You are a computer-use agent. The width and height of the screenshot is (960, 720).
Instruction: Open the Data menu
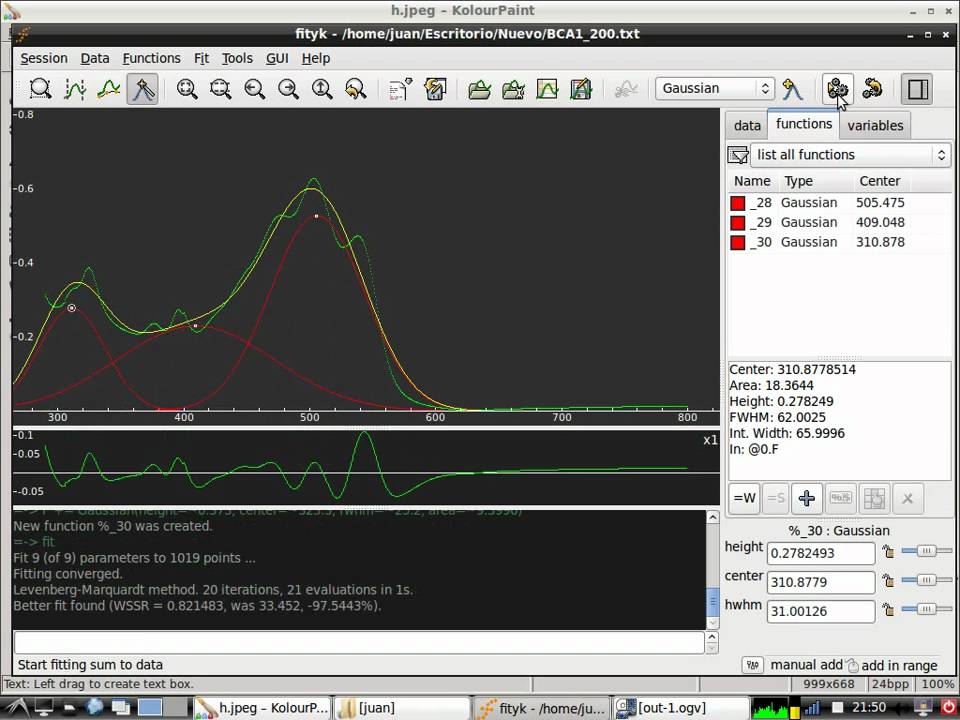(95, 58)
